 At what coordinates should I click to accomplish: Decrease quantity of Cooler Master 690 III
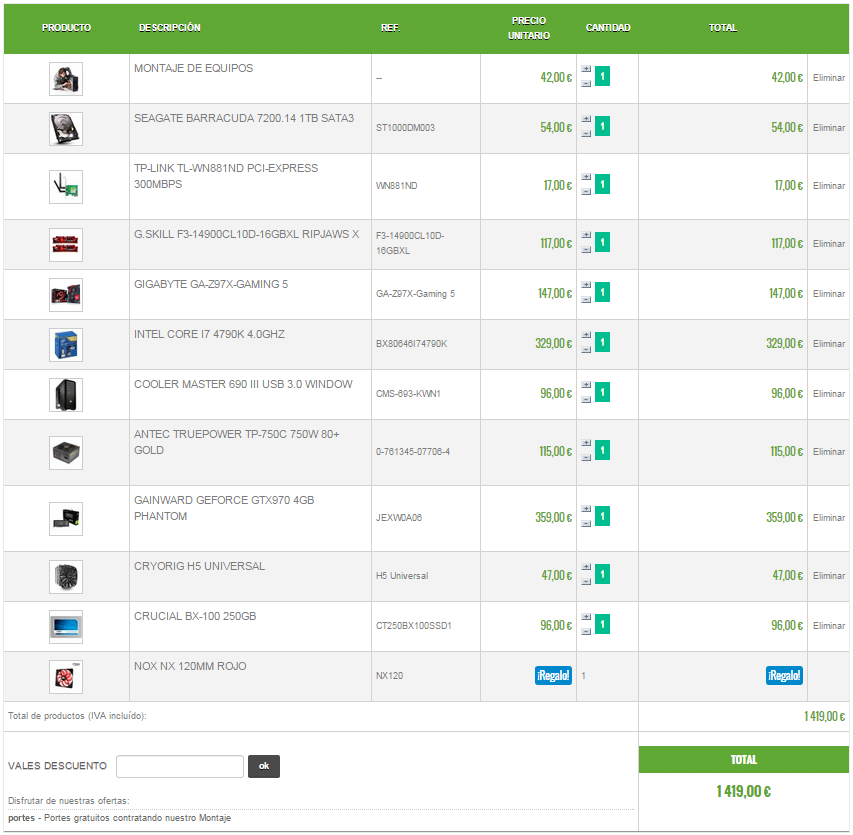coord(586,400)
